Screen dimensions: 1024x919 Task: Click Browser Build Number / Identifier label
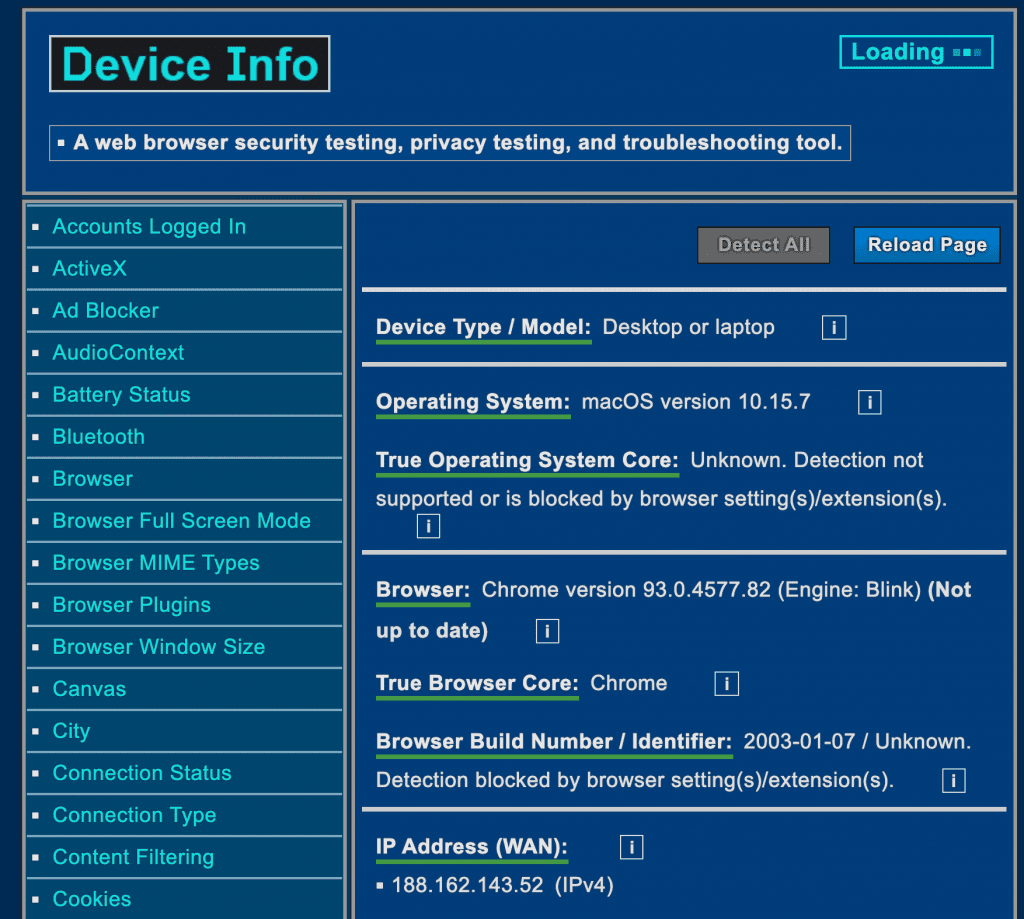pos(554,741)
